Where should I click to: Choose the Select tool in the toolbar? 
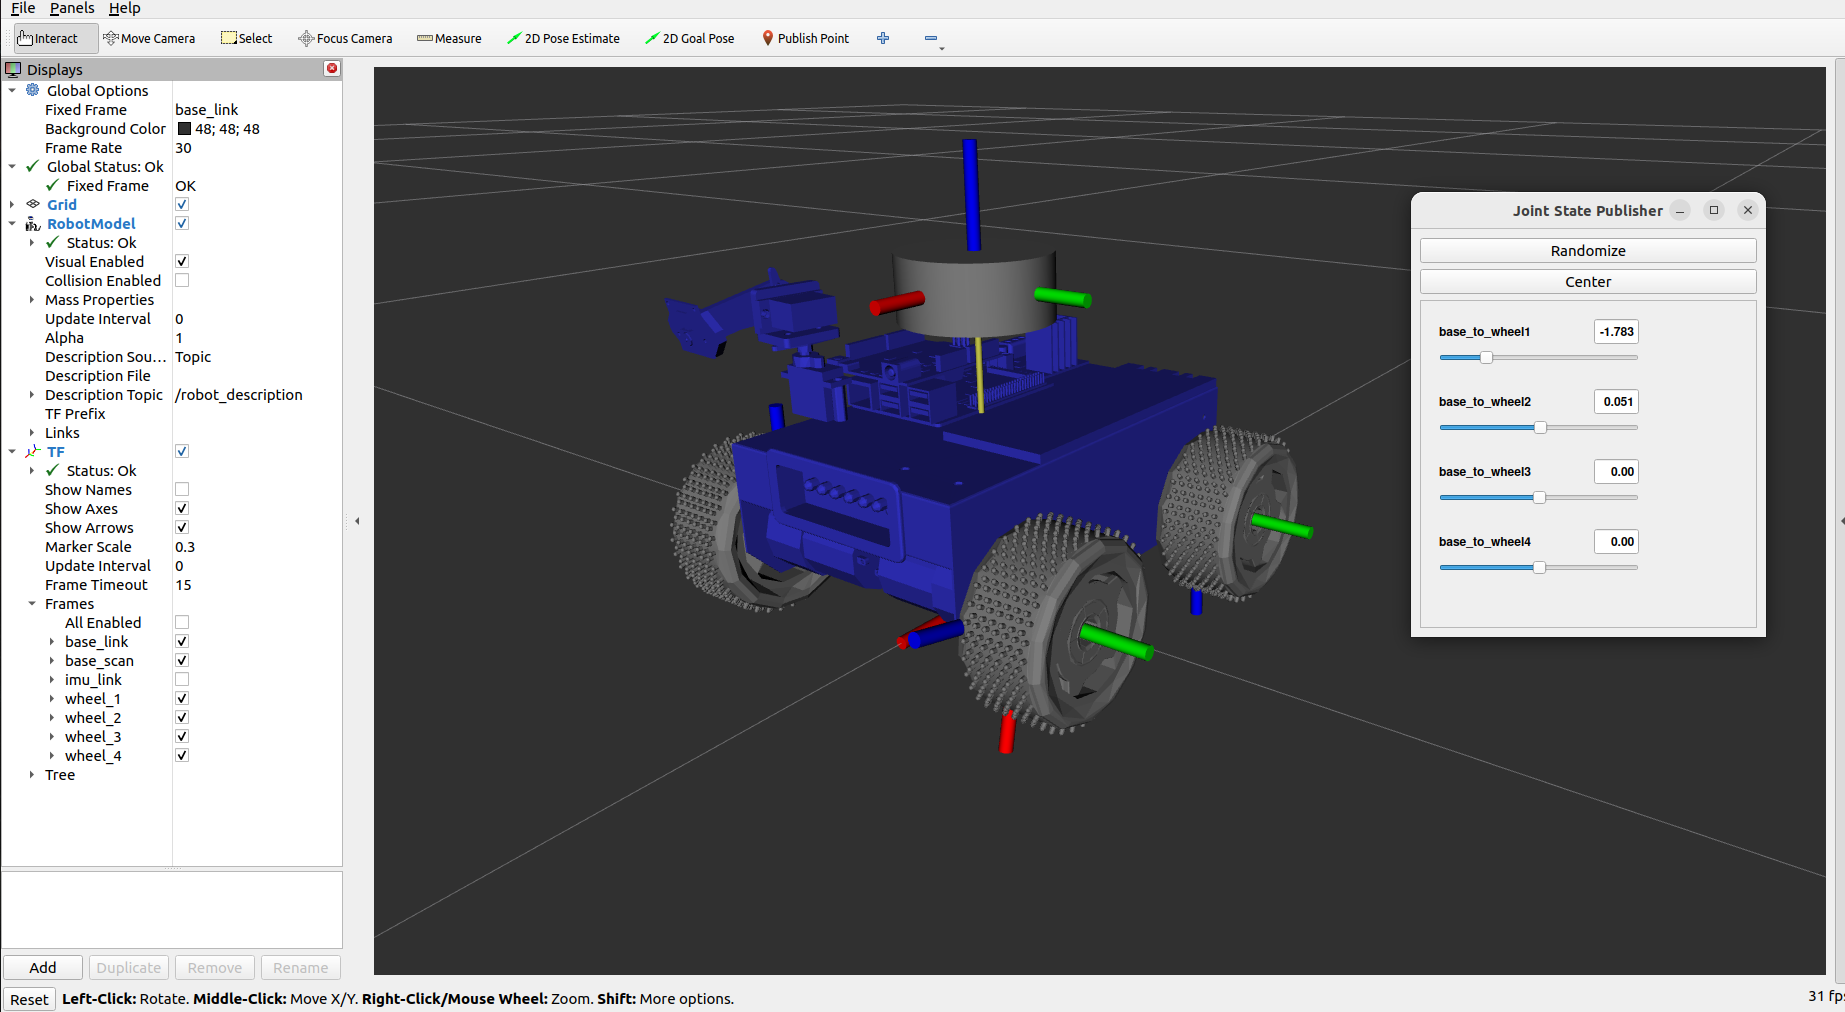(x=246, y=38)
